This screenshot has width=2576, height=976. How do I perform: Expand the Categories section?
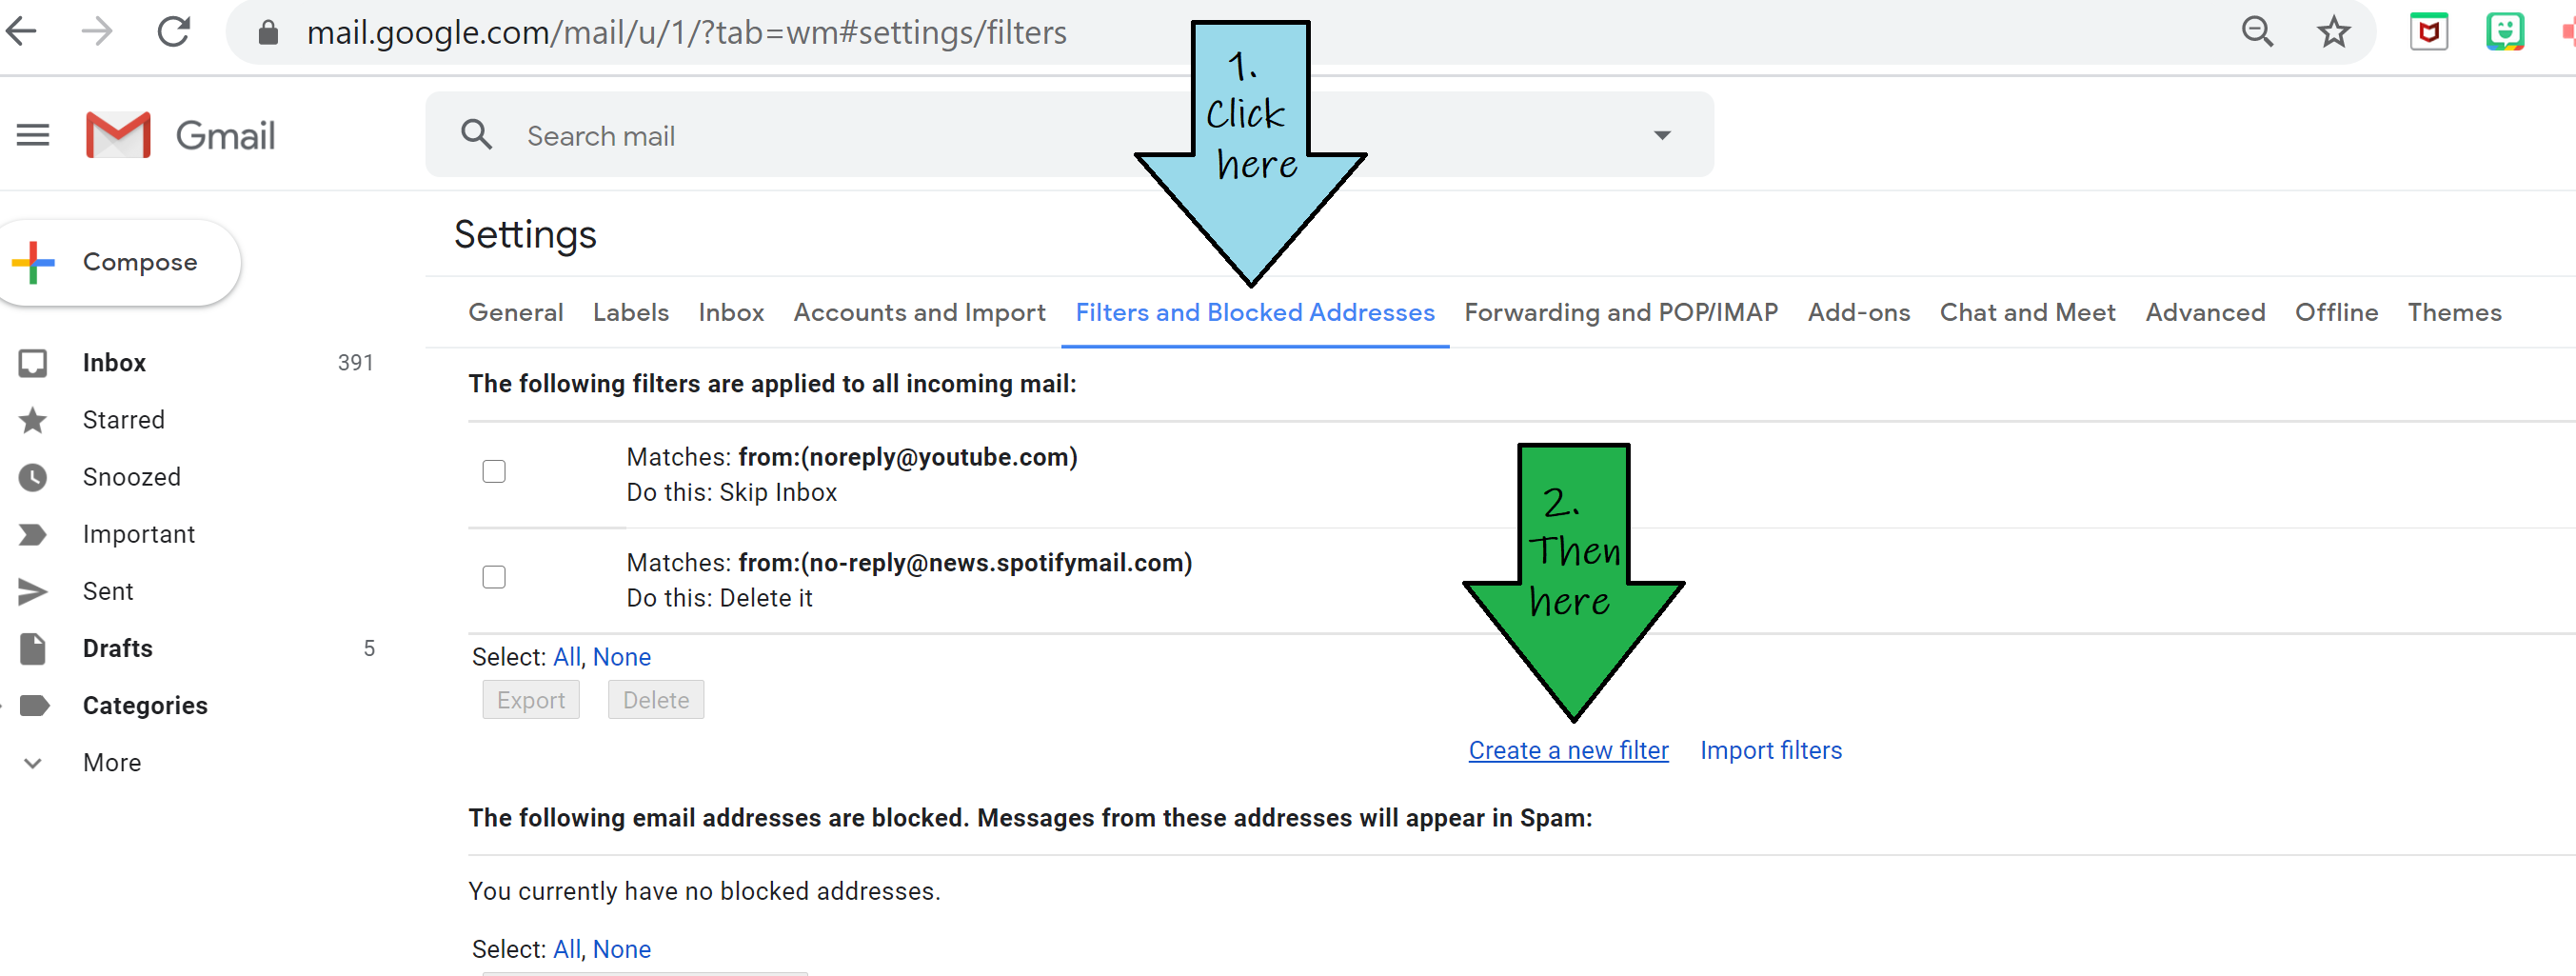coord(33,705)
